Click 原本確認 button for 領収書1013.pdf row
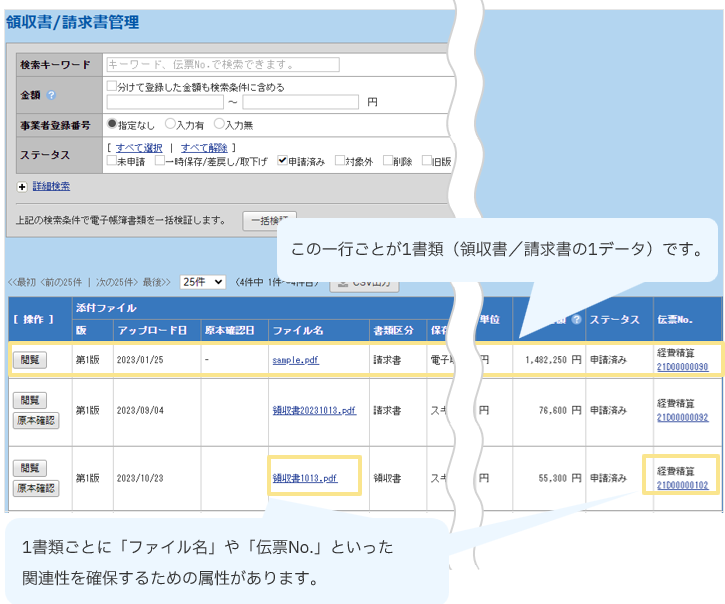 pyautogui.click(x=35, y=488)
